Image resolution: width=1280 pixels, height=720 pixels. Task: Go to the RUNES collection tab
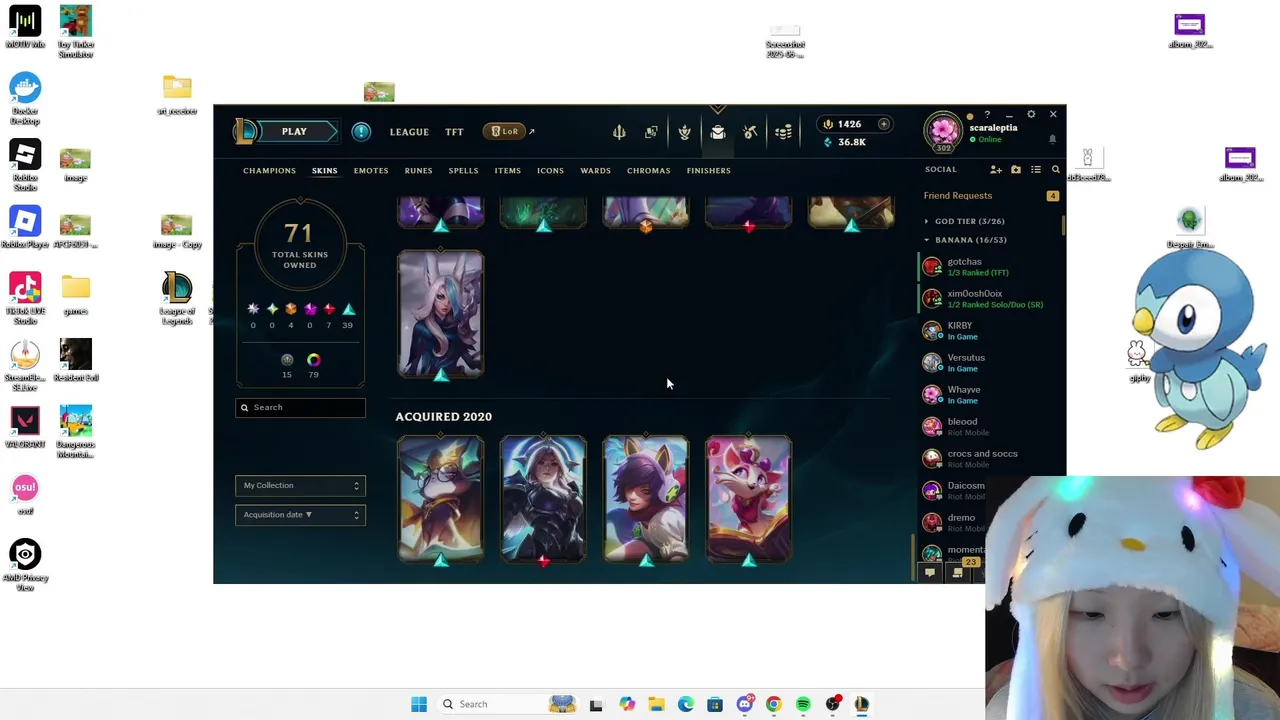(418, 170)
